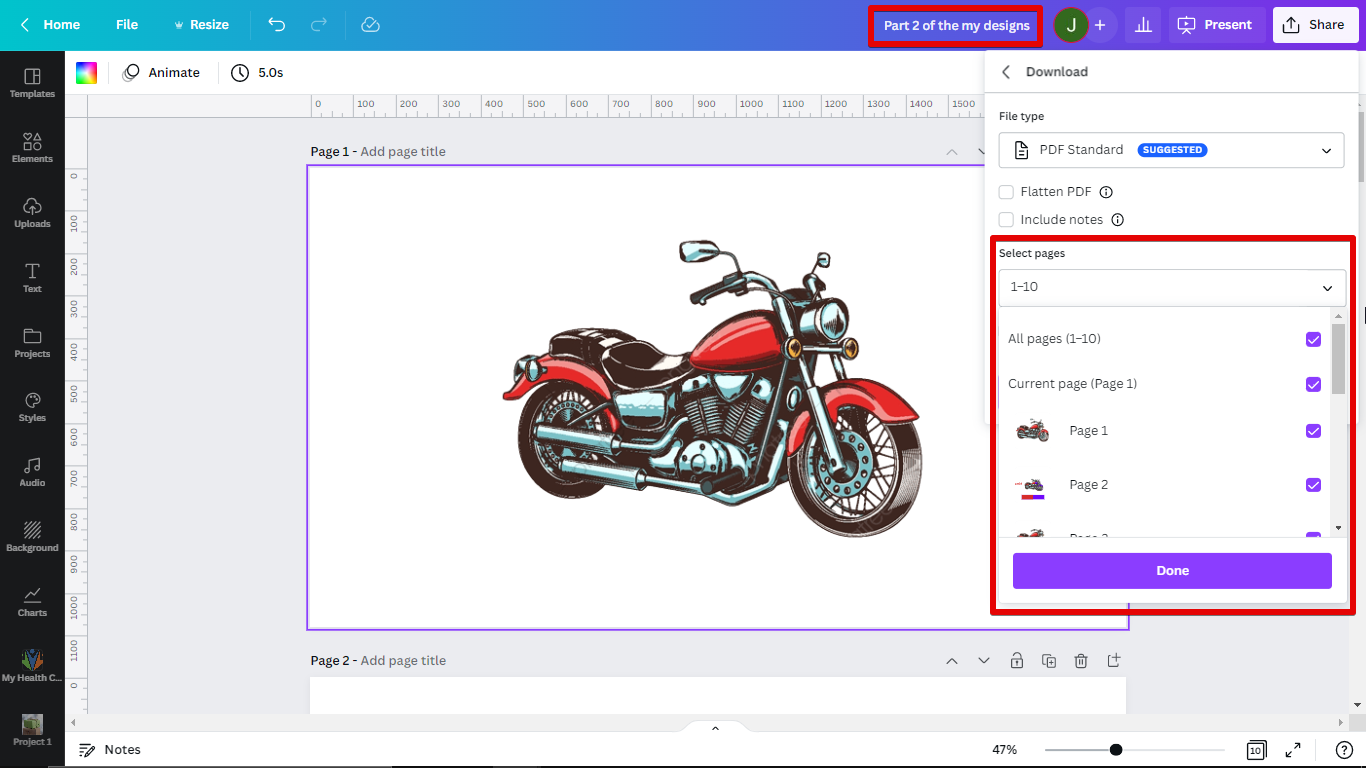The image size is (1366, 768).
Task: Click the undo arrow icon
Action: point(277,25)
